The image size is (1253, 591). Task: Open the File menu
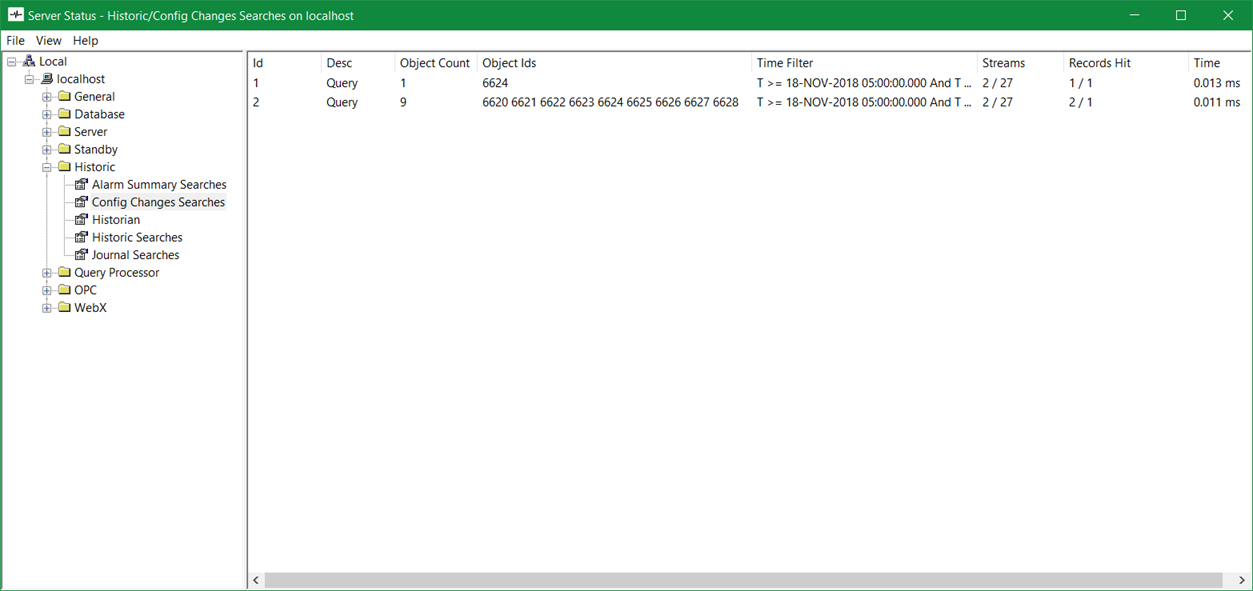15,41
